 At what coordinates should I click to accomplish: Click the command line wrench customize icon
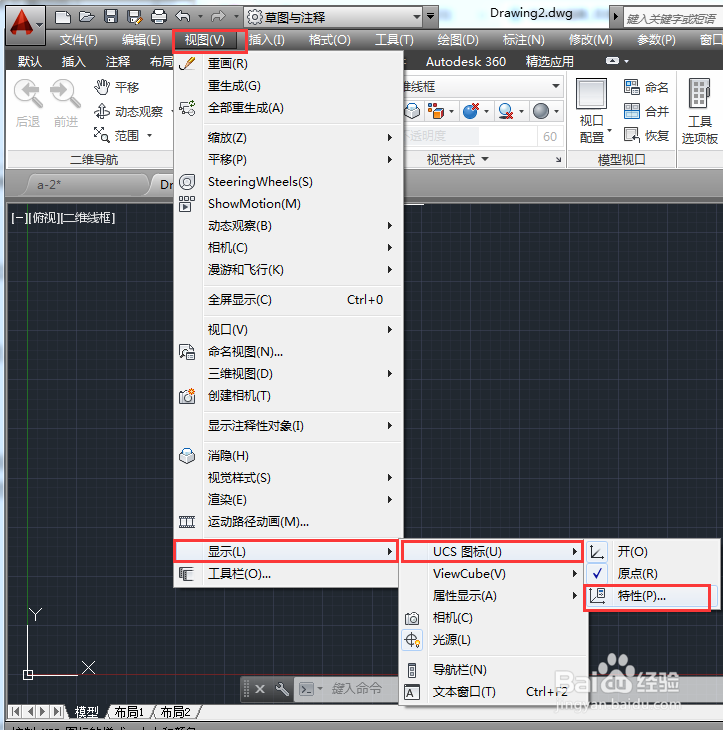point(282,689)
